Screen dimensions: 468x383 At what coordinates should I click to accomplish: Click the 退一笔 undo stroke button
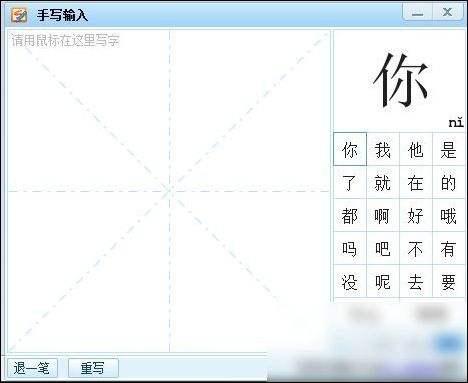click(x=32, y=368)
